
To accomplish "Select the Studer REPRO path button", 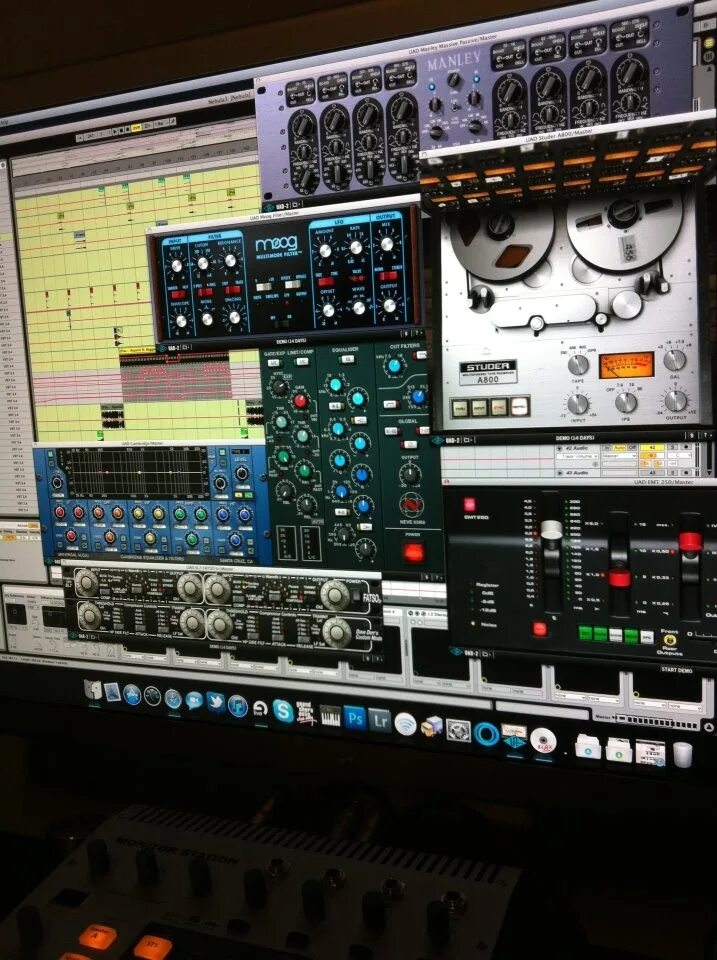I will [x=520, y=405].
